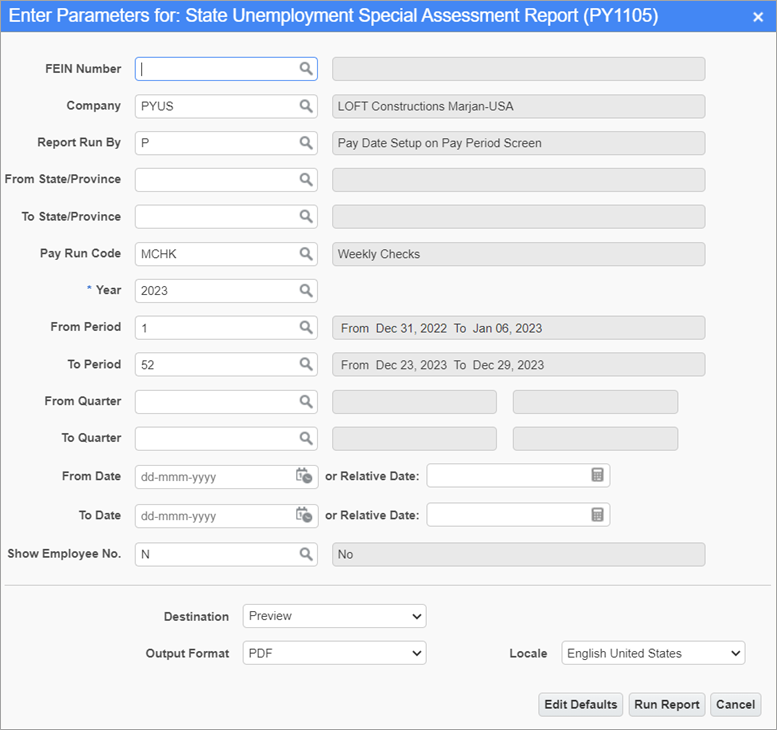Close the parameters dialog with X
The image size is (777, 730).
point(758,17)
